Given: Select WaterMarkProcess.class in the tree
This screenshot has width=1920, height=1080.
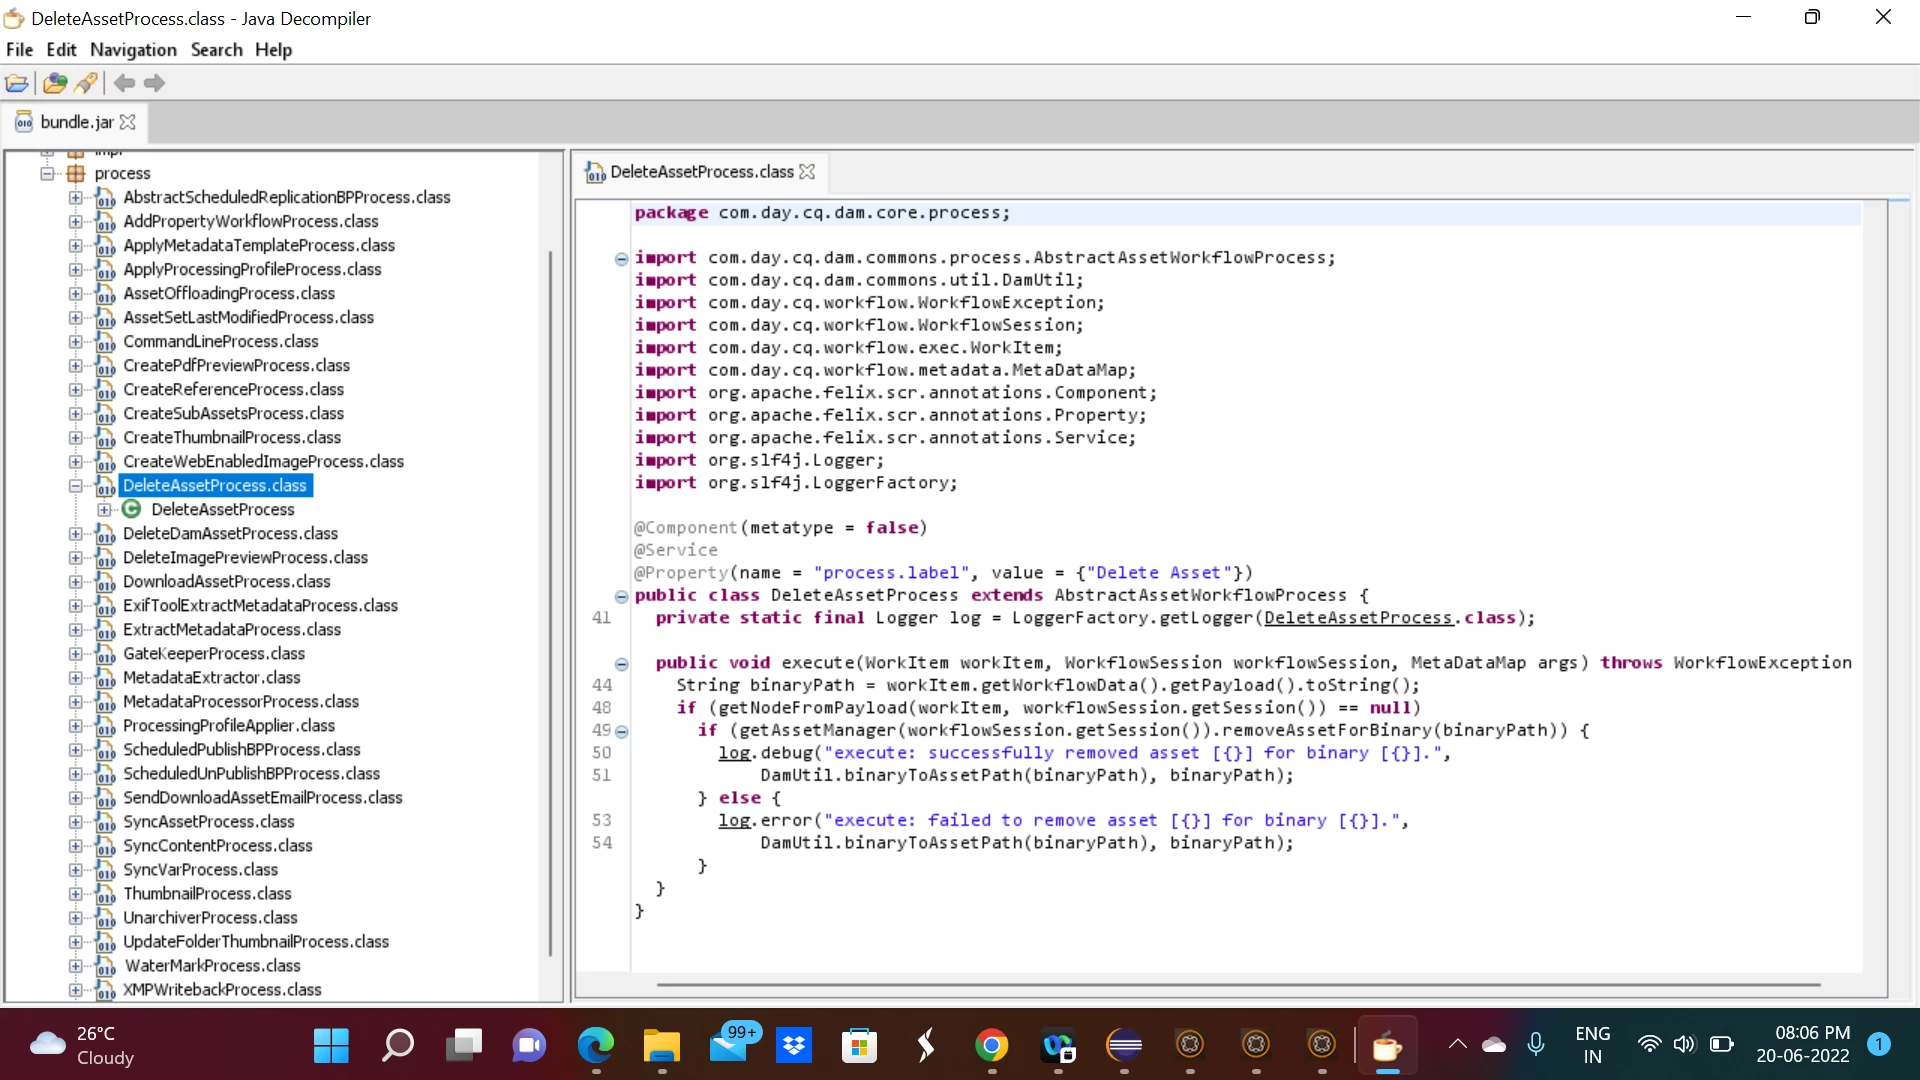Looking at the screenshot, I should (211, 966).
